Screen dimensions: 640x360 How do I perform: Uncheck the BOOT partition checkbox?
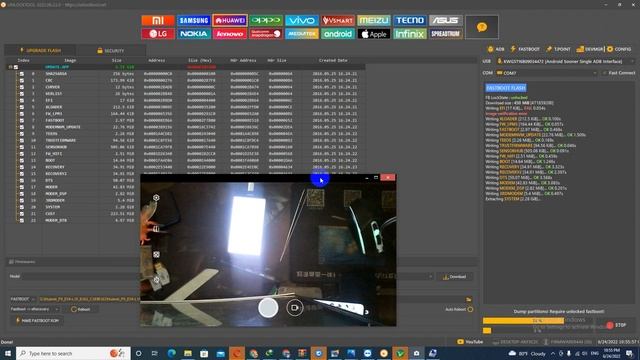tap(22, 160)
